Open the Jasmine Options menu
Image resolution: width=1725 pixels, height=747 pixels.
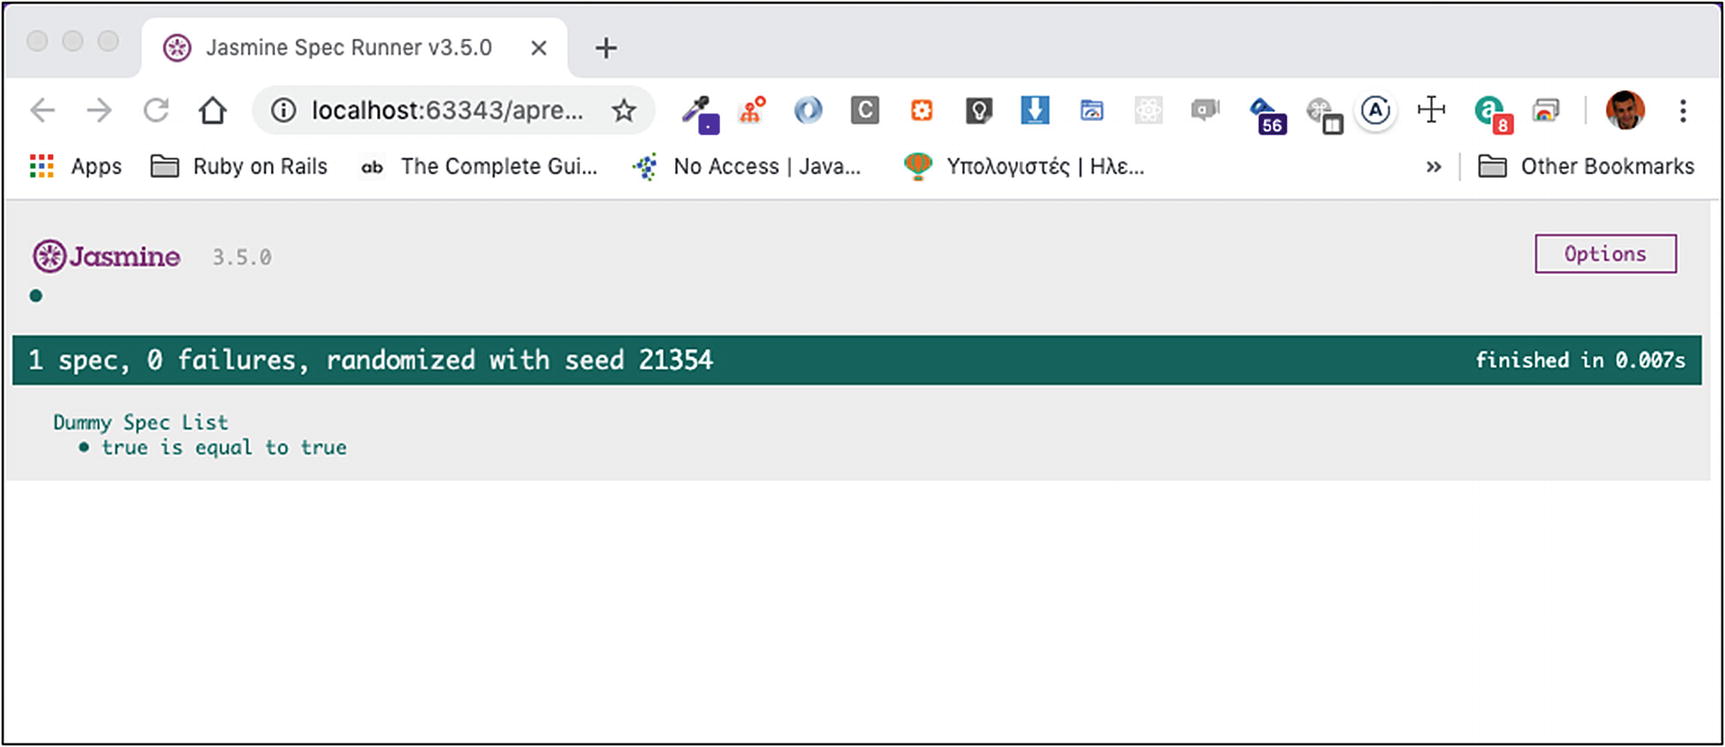click(x=1605, y=254)
